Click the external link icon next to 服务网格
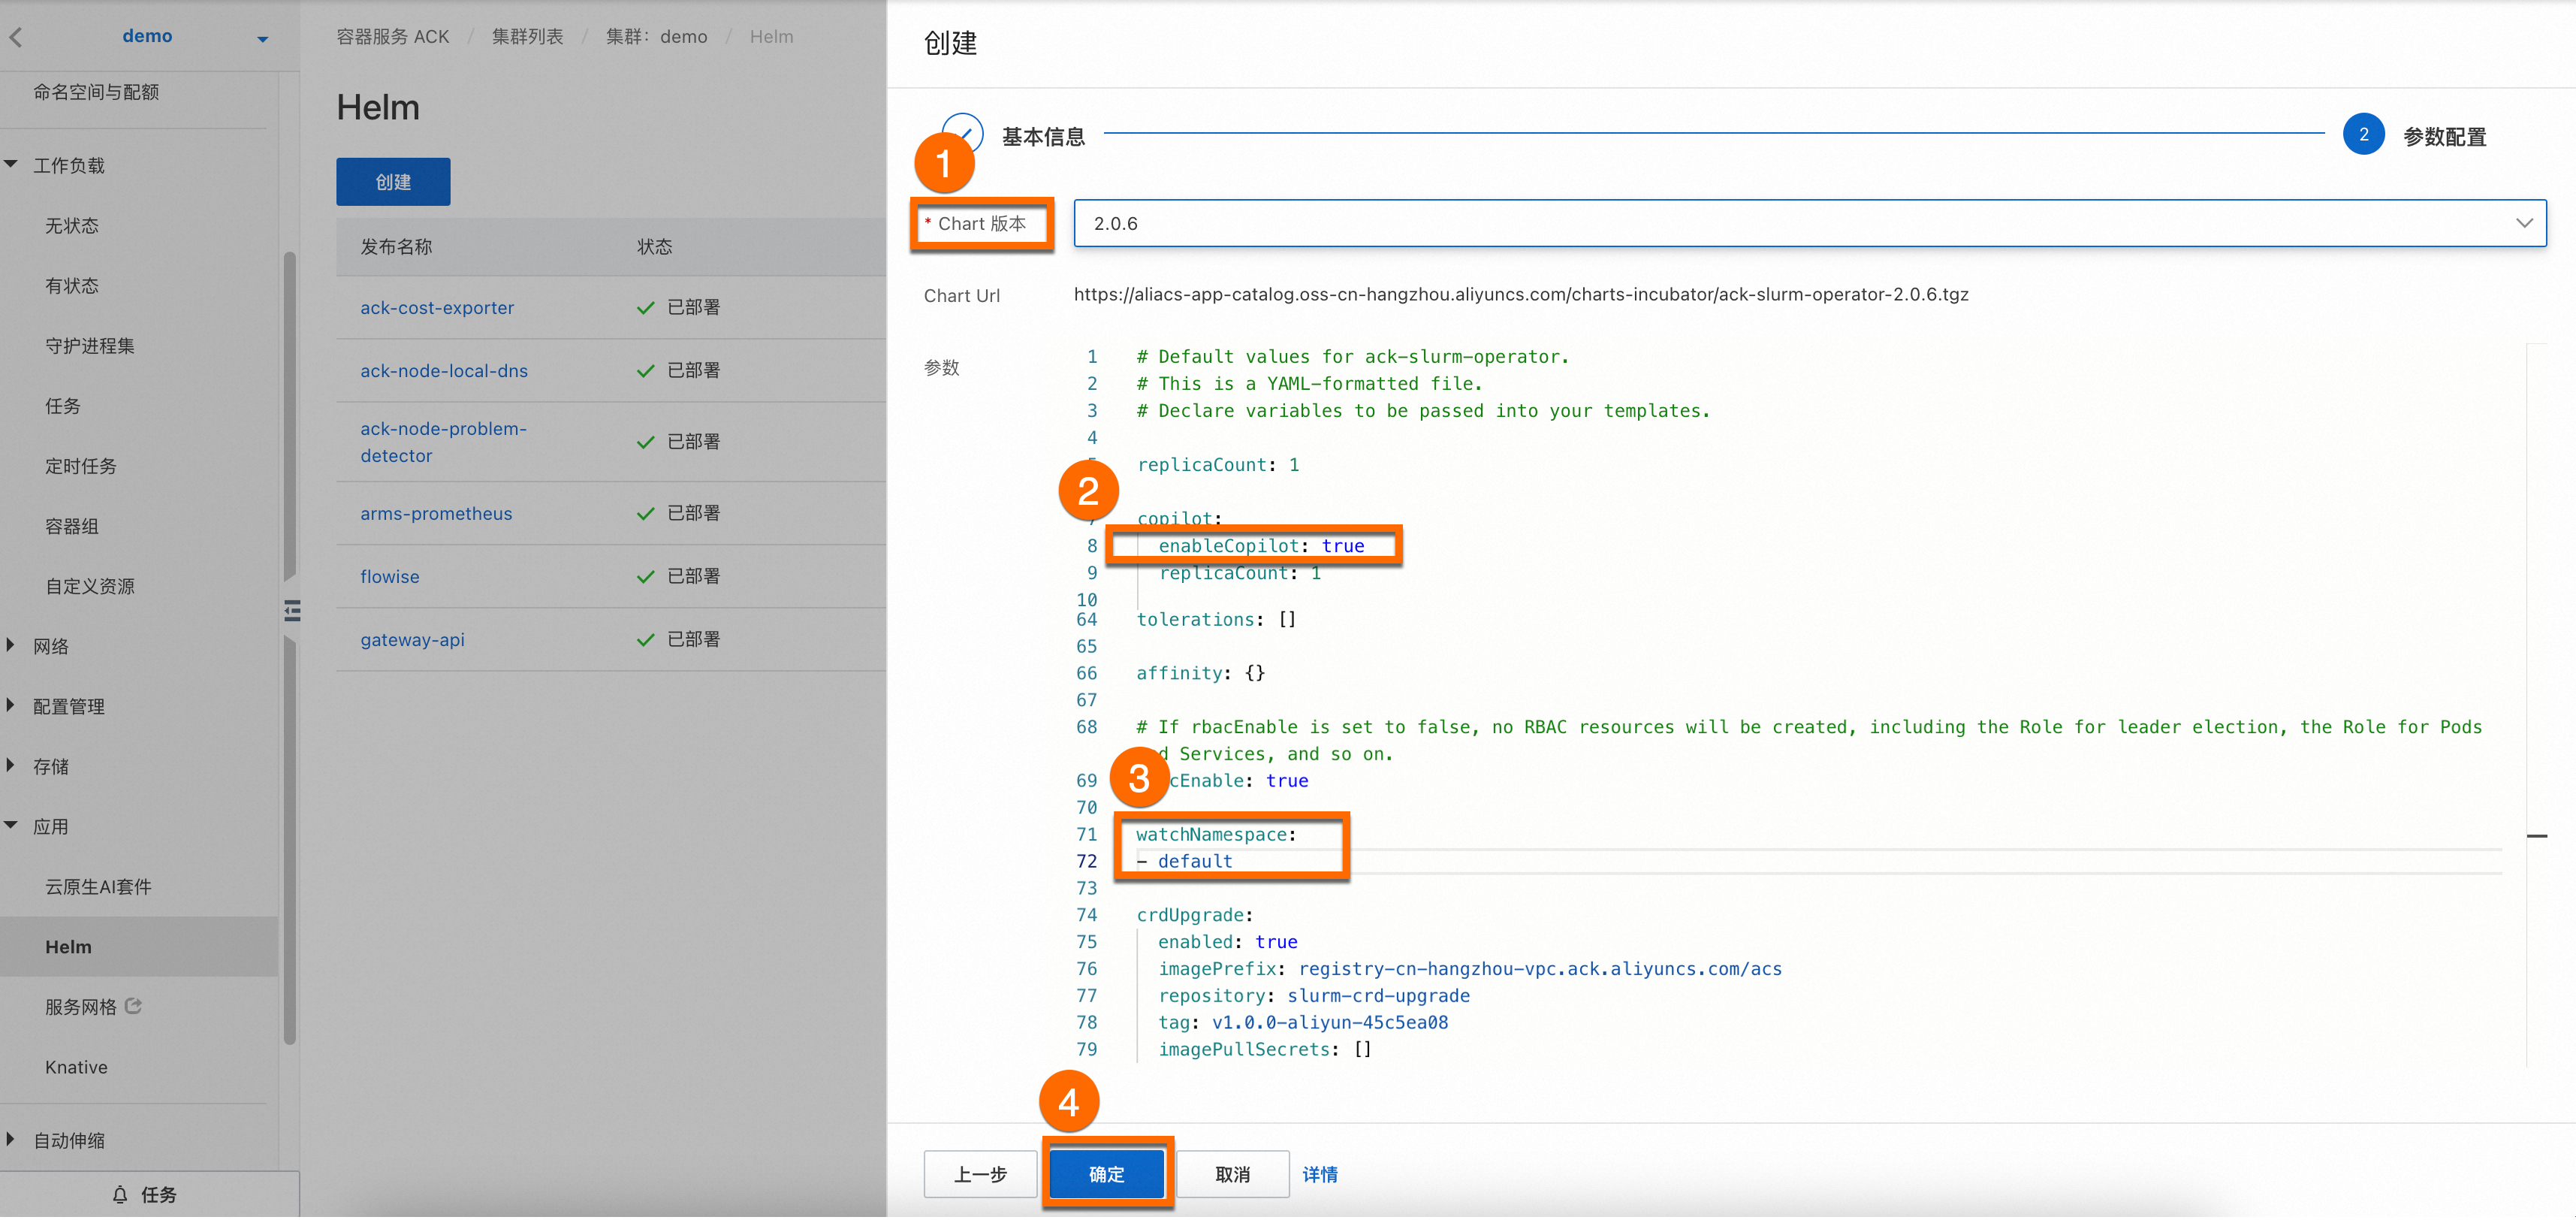This screenshot has height=1220, width=2576. [134, 1006]
